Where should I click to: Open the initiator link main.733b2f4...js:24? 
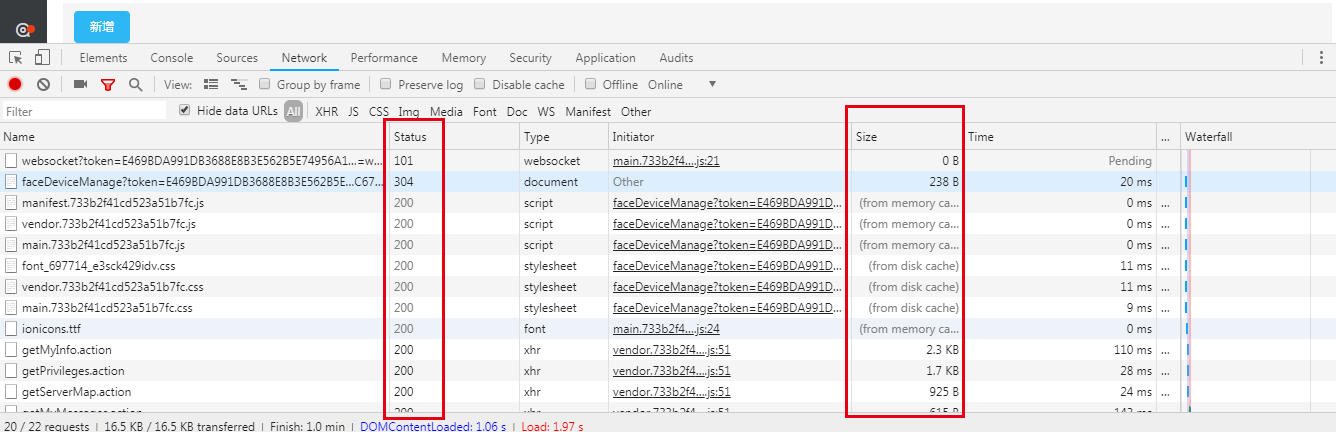tap(666, 329)
